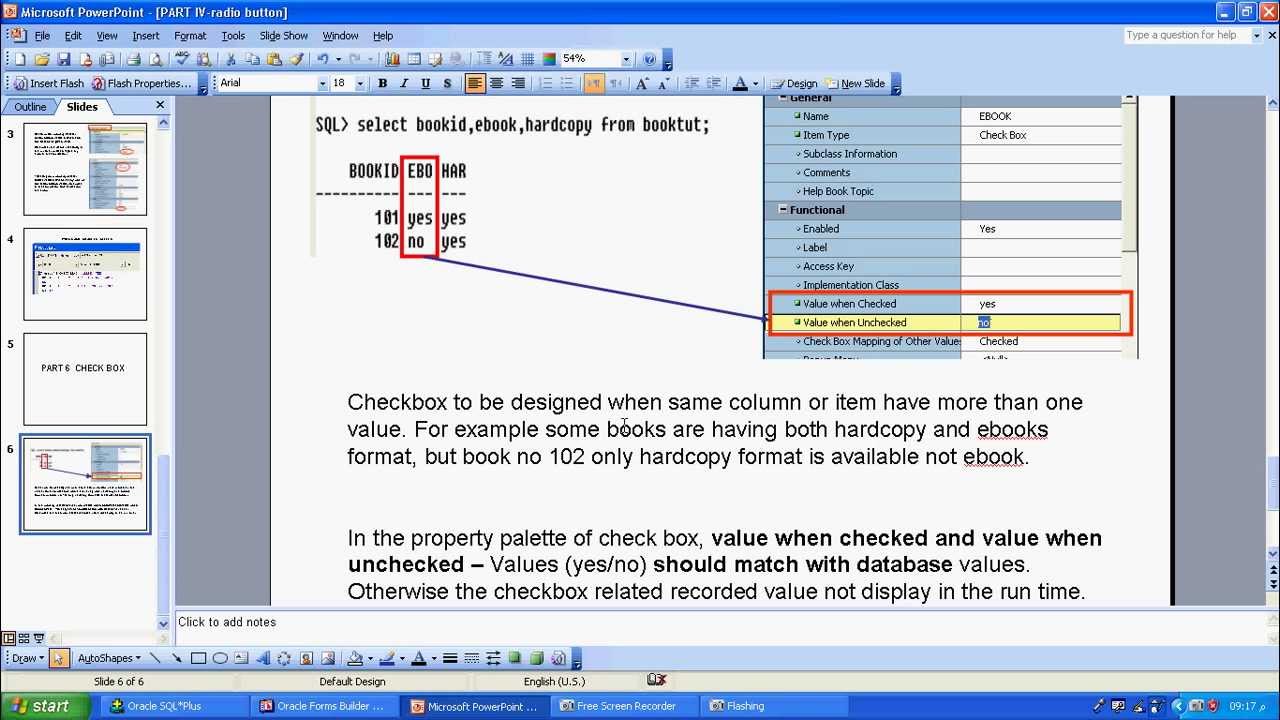Toggle Italic formatting

click(x=404, y=83)
